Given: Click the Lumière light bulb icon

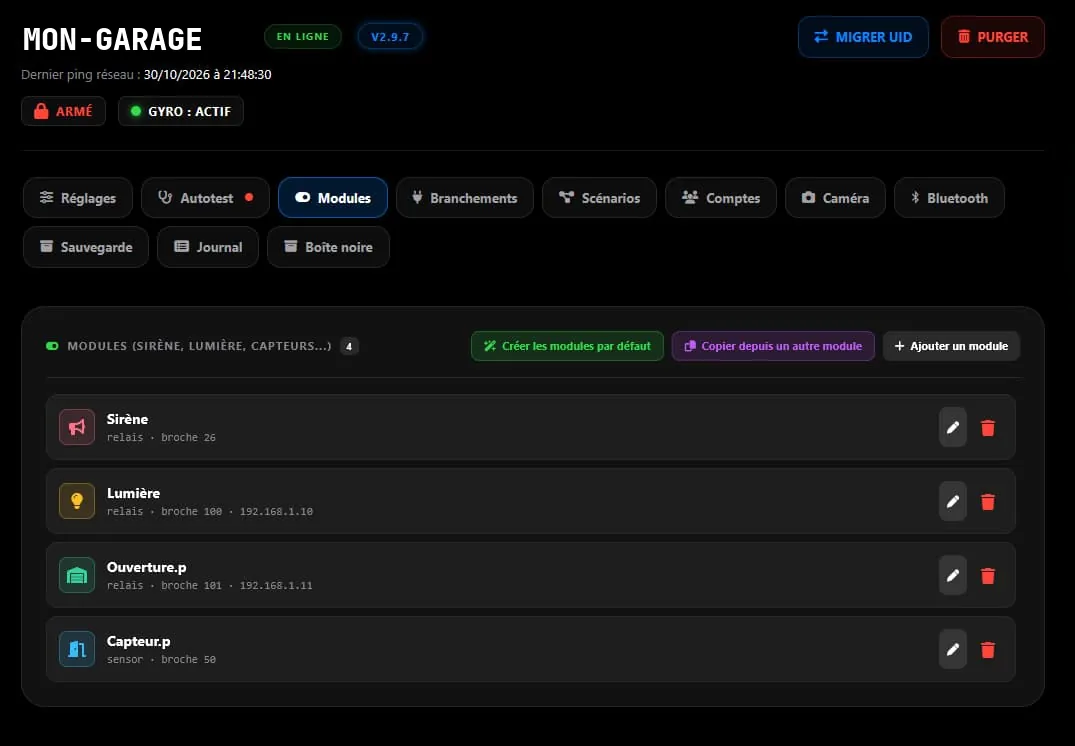Looking at the screenshot, I should tap(77, 501).
